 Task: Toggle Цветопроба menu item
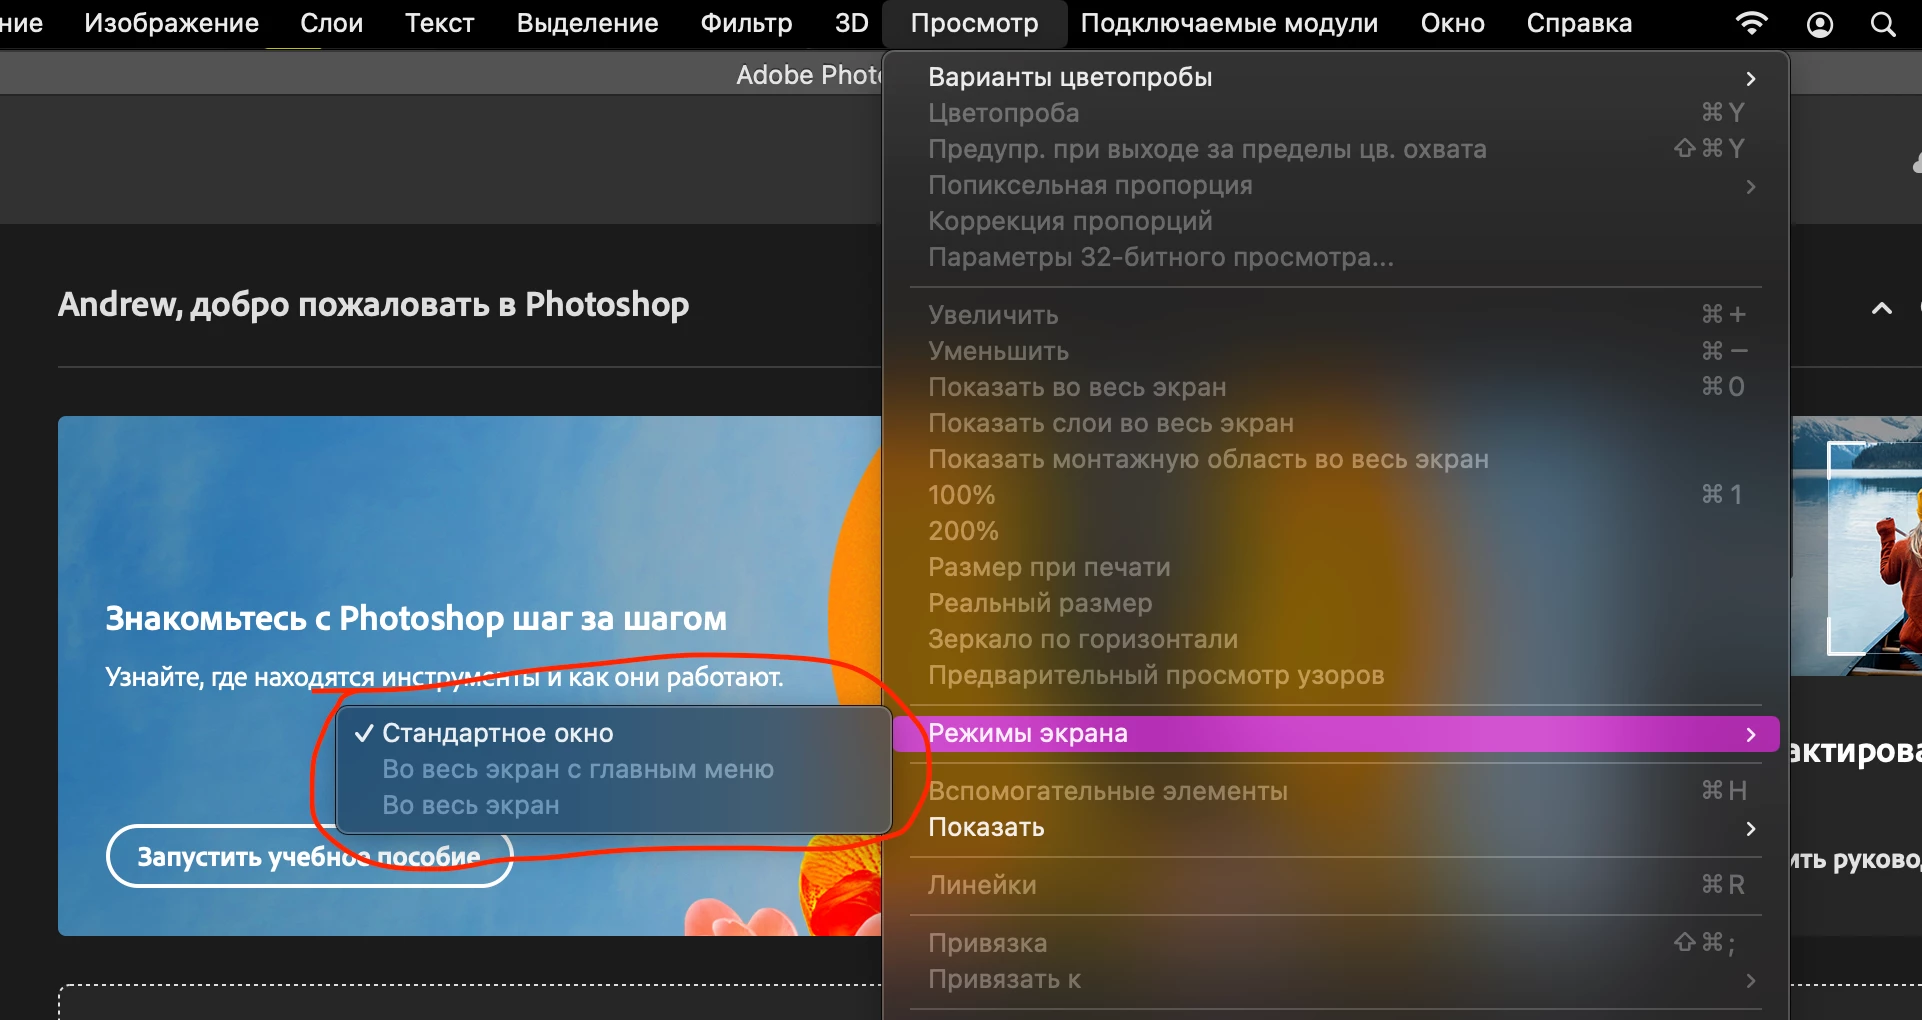click(x=1335, y=113)
